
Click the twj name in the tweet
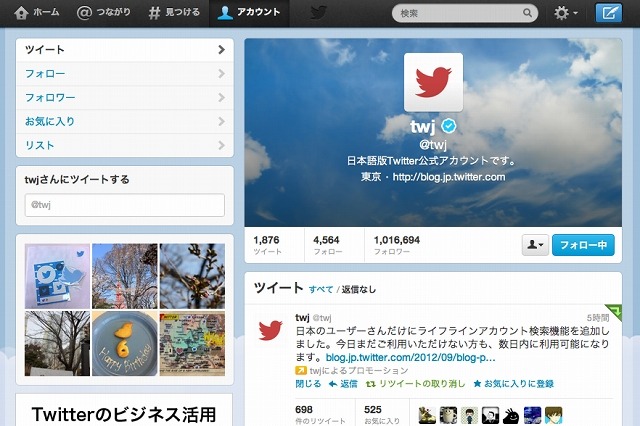coord(302,317)
